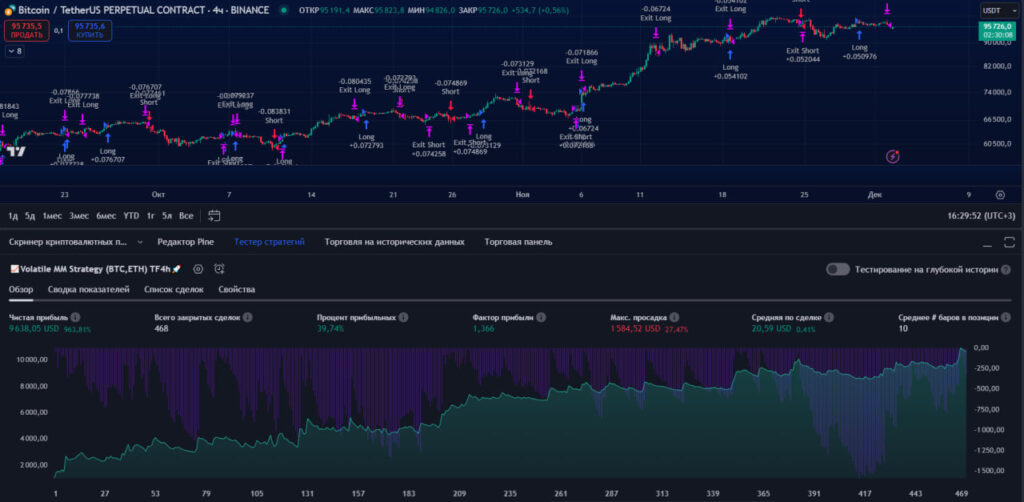
Task: Set chart range to YTD
Action: [131, 216]
